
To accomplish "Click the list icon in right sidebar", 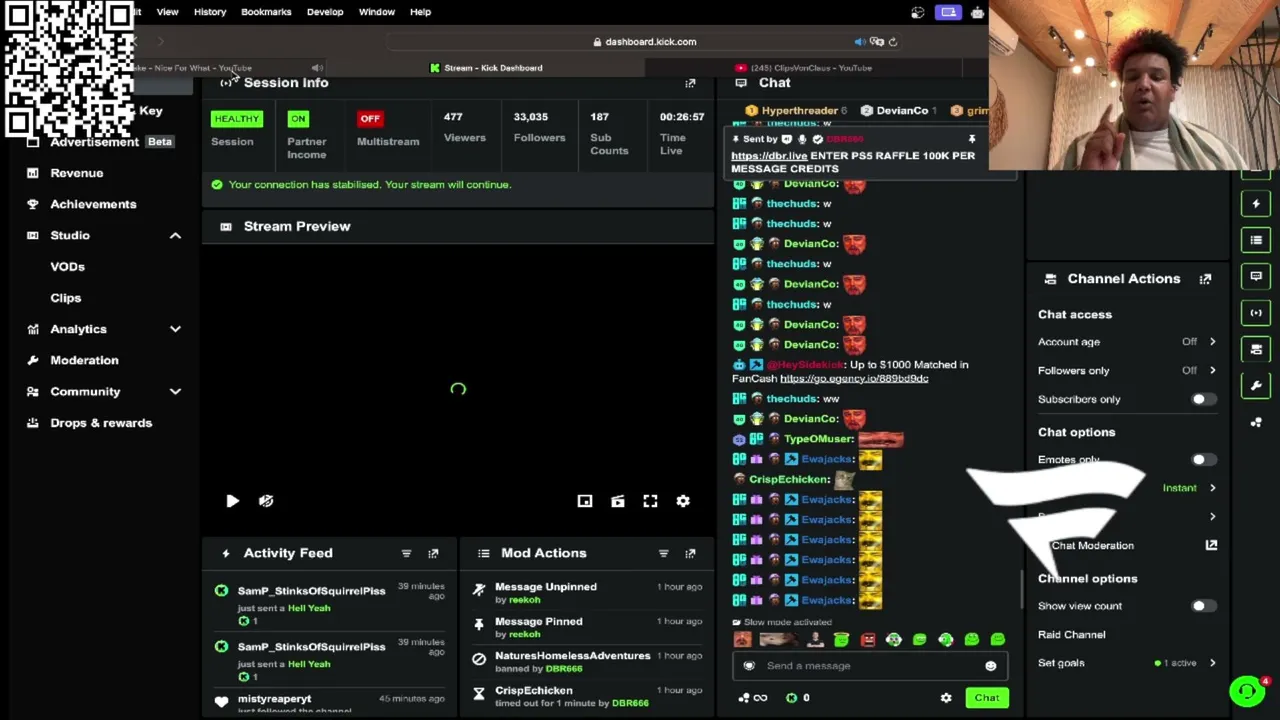I will tap(1256, 240).
